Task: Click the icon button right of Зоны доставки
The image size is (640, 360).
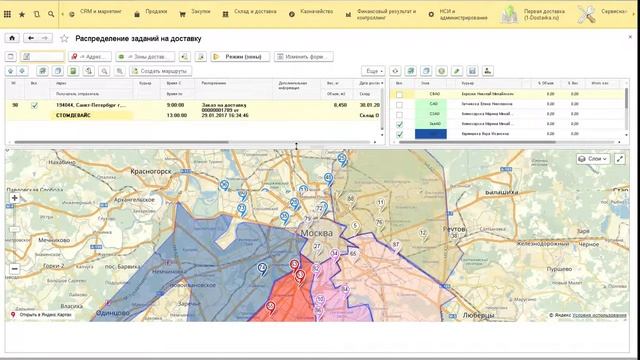Action: coord(184,56)
